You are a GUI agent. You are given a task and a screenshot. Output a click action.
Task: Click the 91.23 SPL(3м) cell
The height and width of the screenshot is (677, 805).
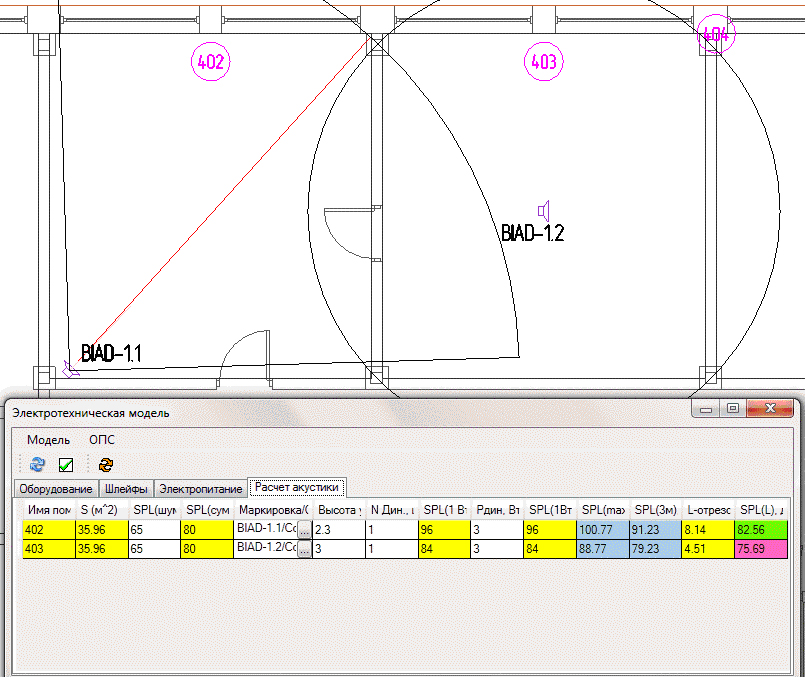656,530
